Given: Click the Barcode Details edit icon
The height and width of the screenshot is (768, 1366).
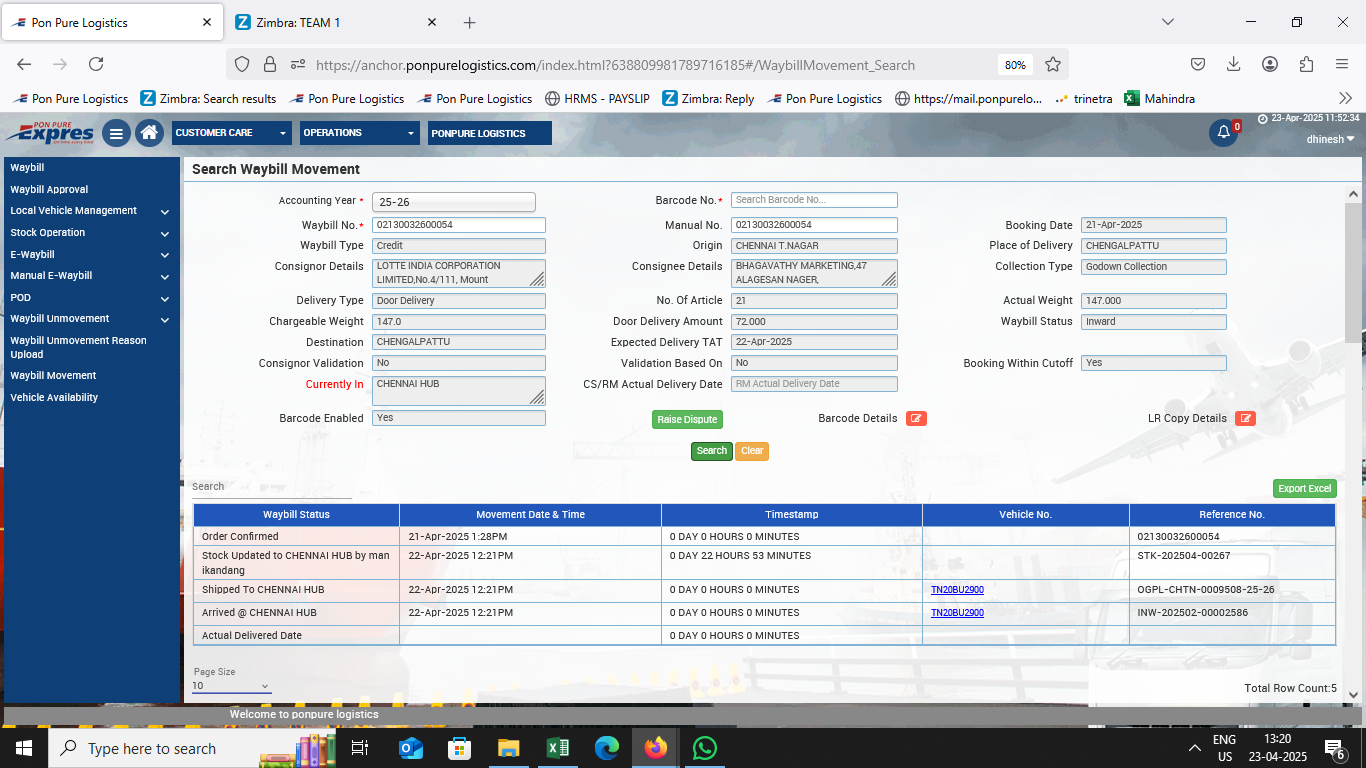Looking at the screenshot, I should [x=916, y=418].
